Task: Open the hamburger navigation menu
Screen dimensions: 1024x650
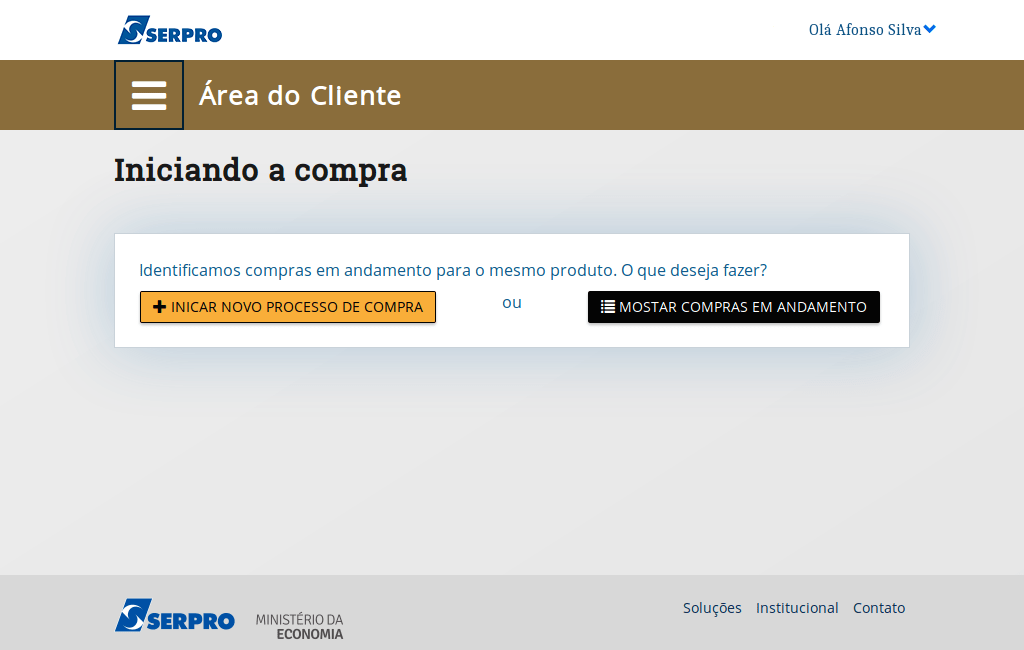Action: point(149,95)
